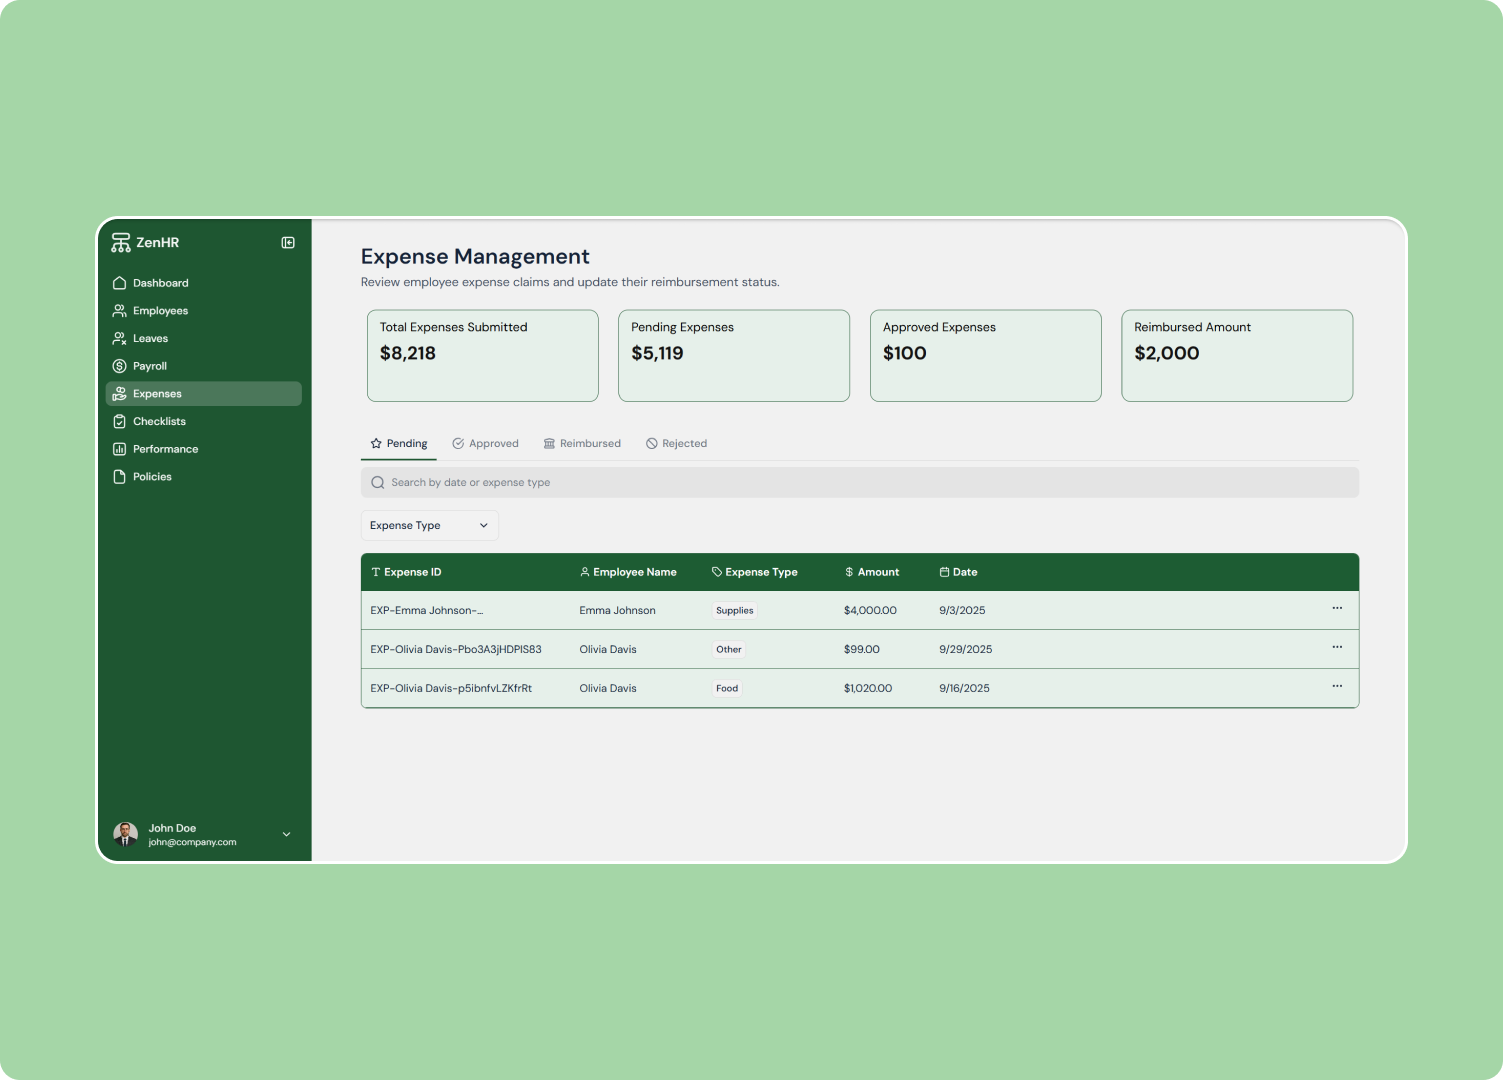Focus the search by date field

[x=860, y=483]
